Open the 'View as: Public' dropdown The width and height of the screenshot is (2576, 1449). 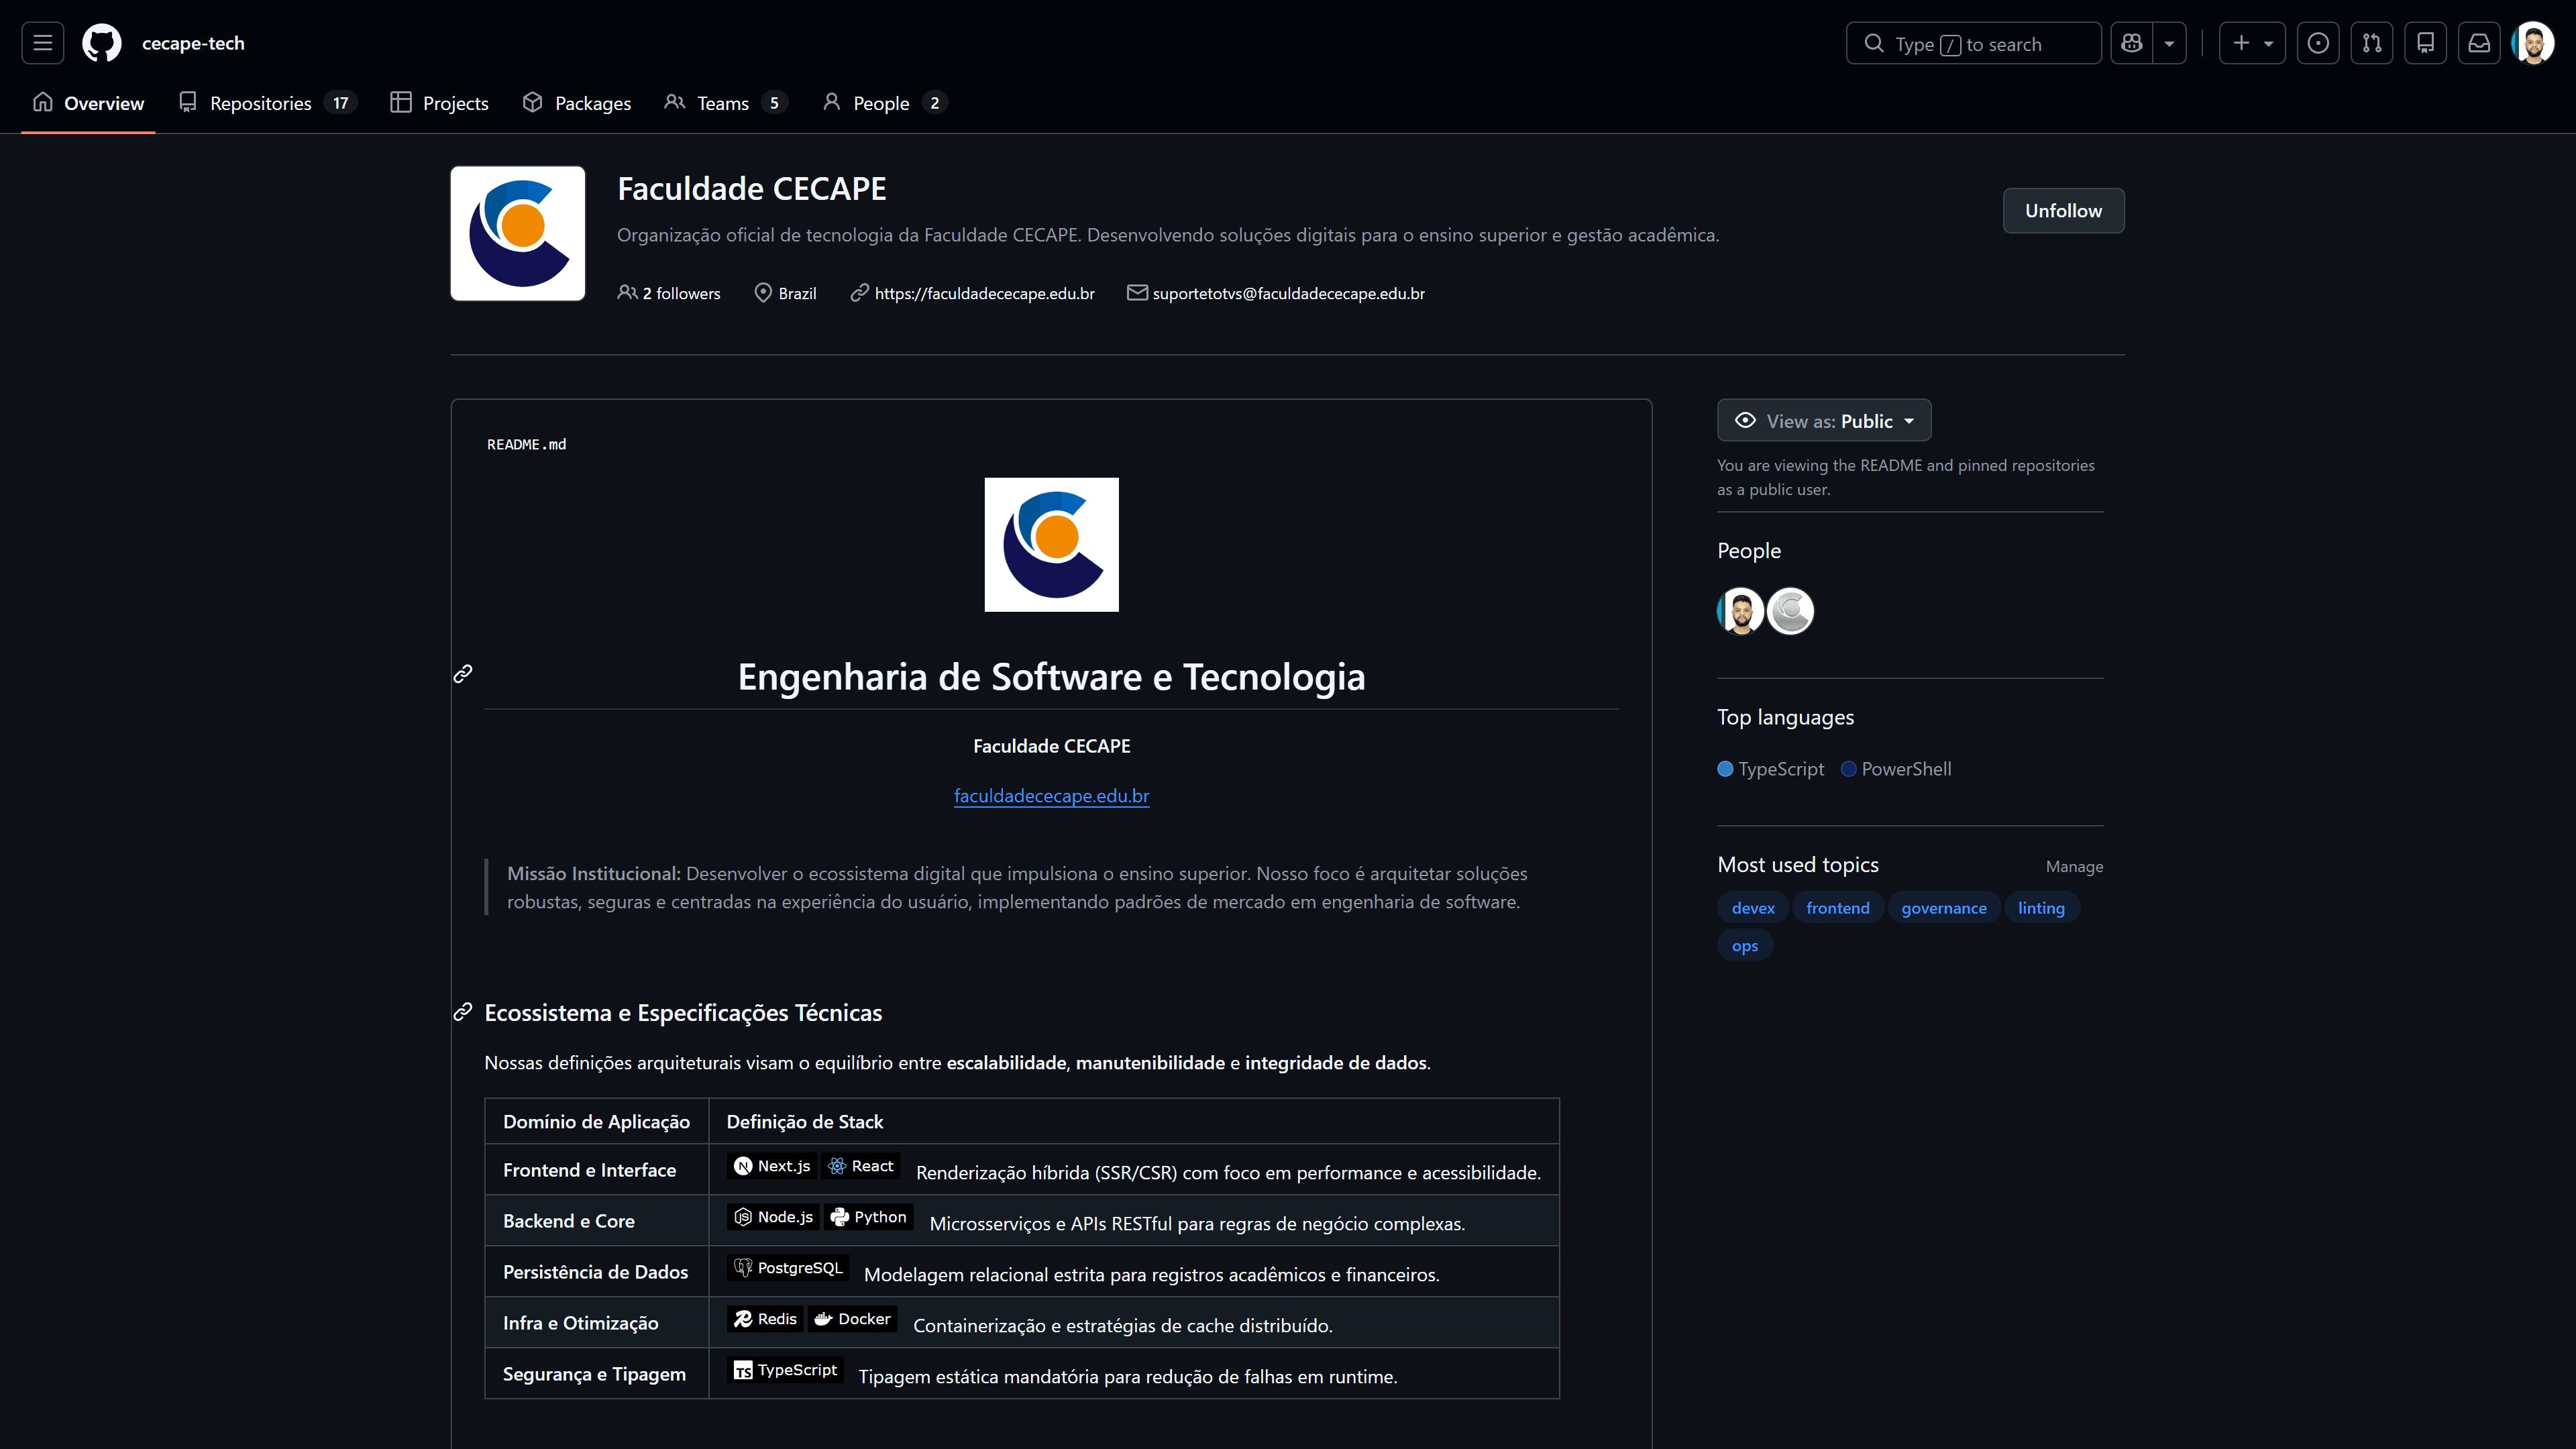(1823, 420)
